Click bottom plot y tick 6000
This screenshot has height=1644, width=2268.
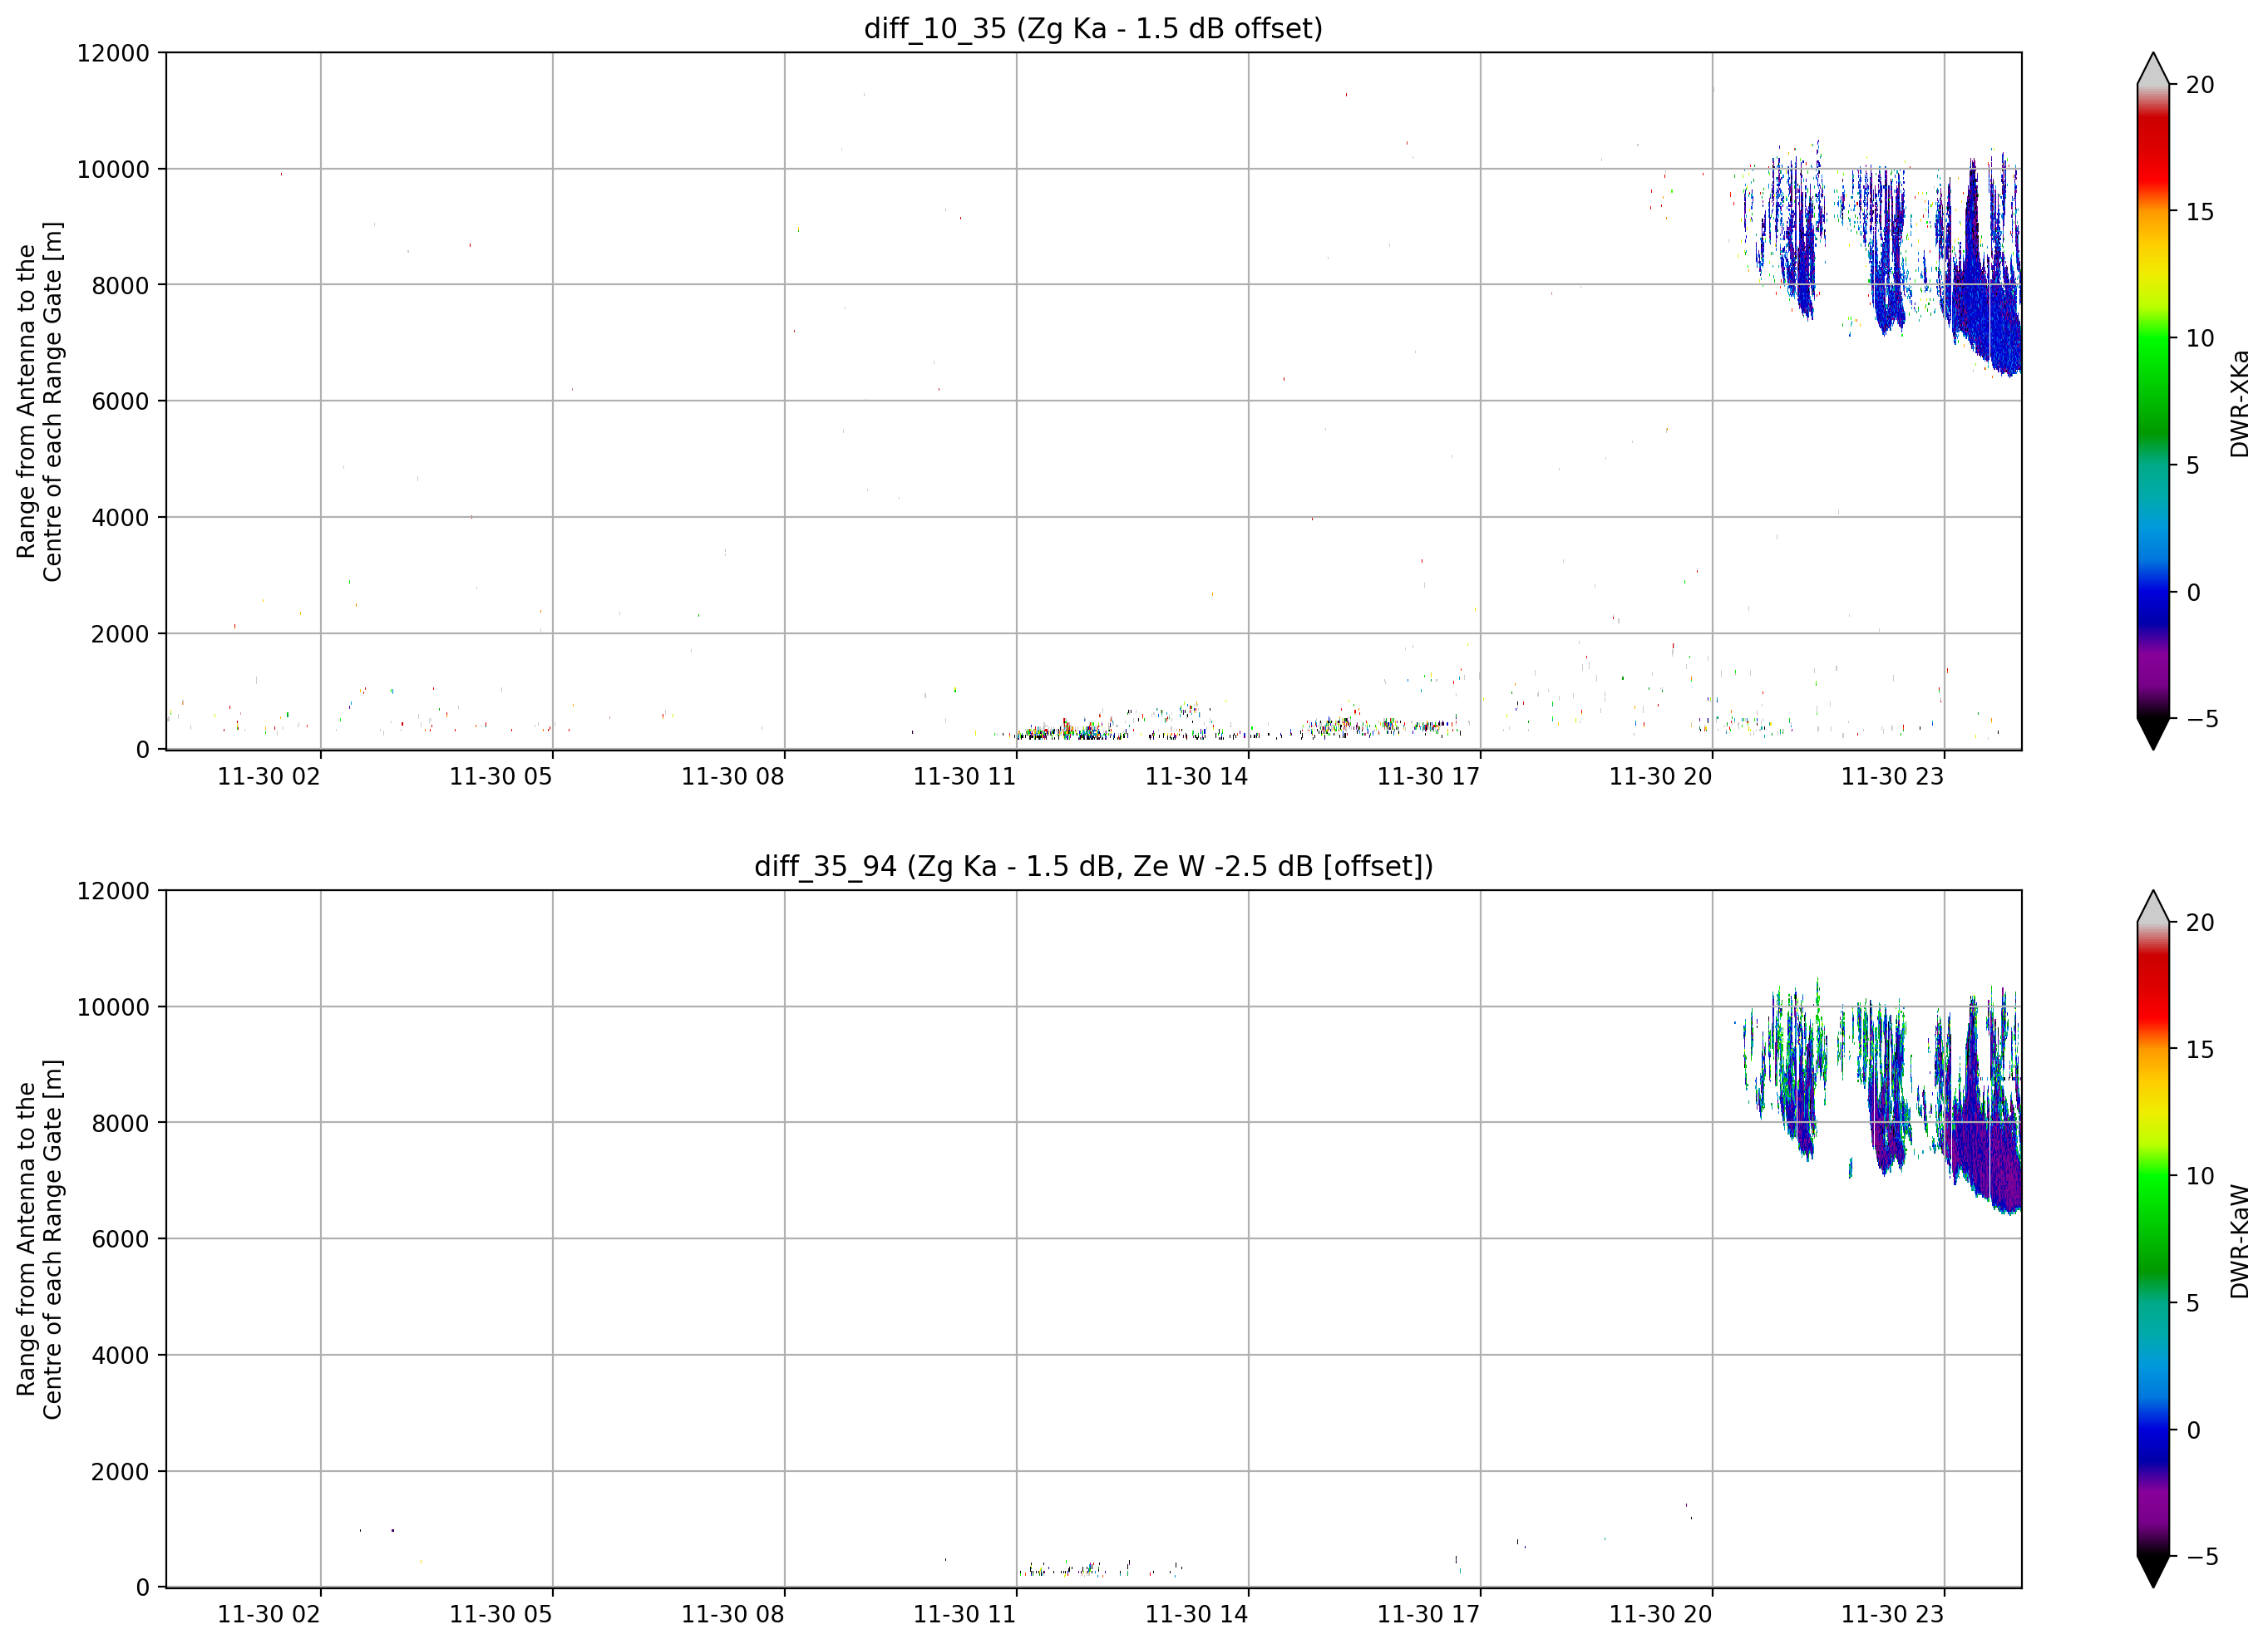(120, 1239)
